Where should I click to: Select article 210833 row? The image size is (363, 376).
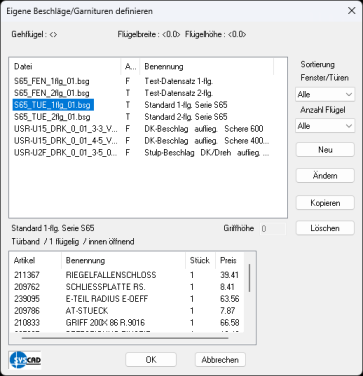[127, 323]
